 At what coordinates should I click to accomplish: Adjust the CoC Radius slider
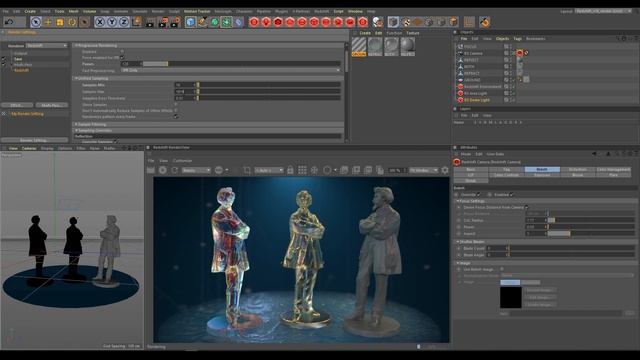(x=591, y=220)
